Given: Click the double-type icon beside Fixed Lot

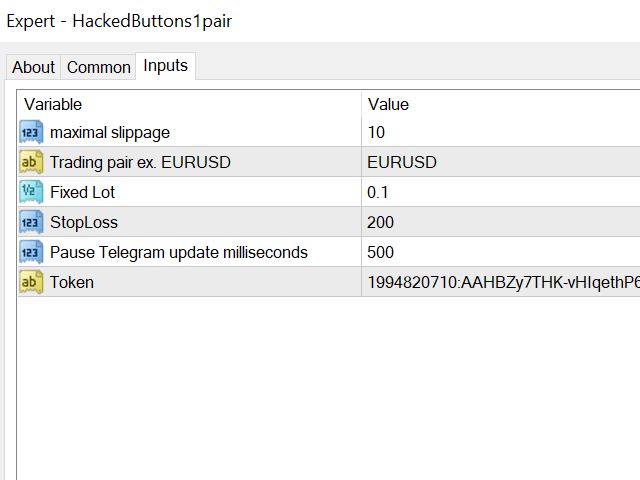Looking at the screenshot, I should point(31,192).
